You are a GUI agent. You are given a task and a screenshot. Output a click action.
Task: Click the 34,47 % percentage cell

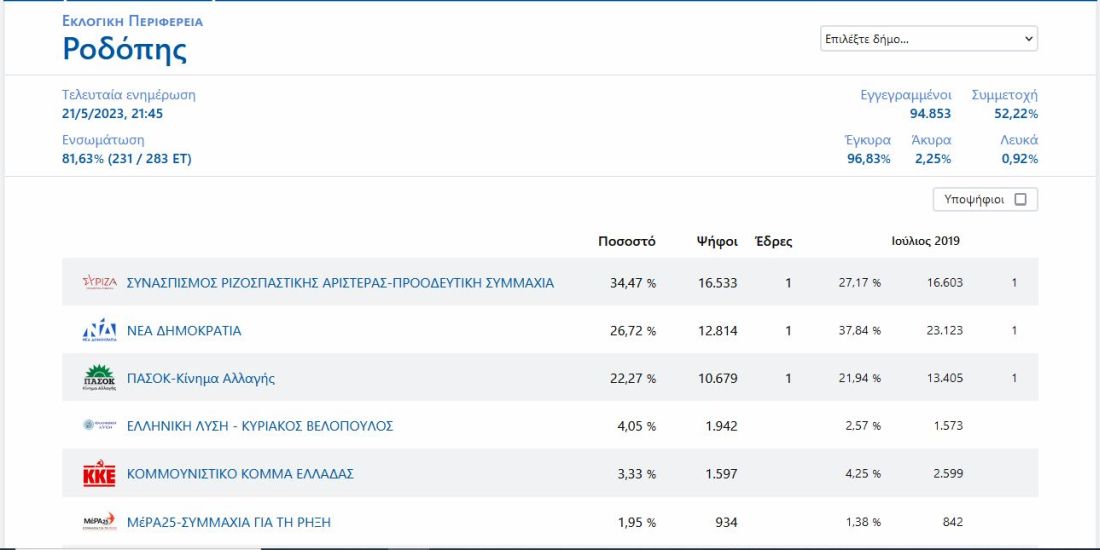point(633,283)
